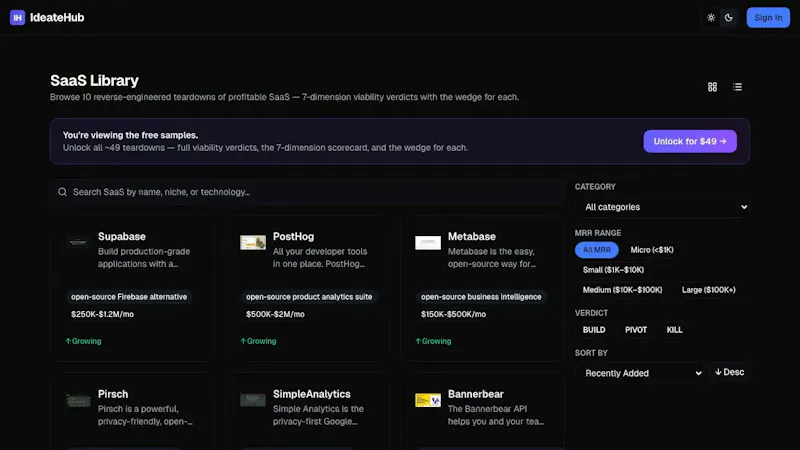Filter by KILL verdict
The image size is (800, 450).
pos(674,330)
